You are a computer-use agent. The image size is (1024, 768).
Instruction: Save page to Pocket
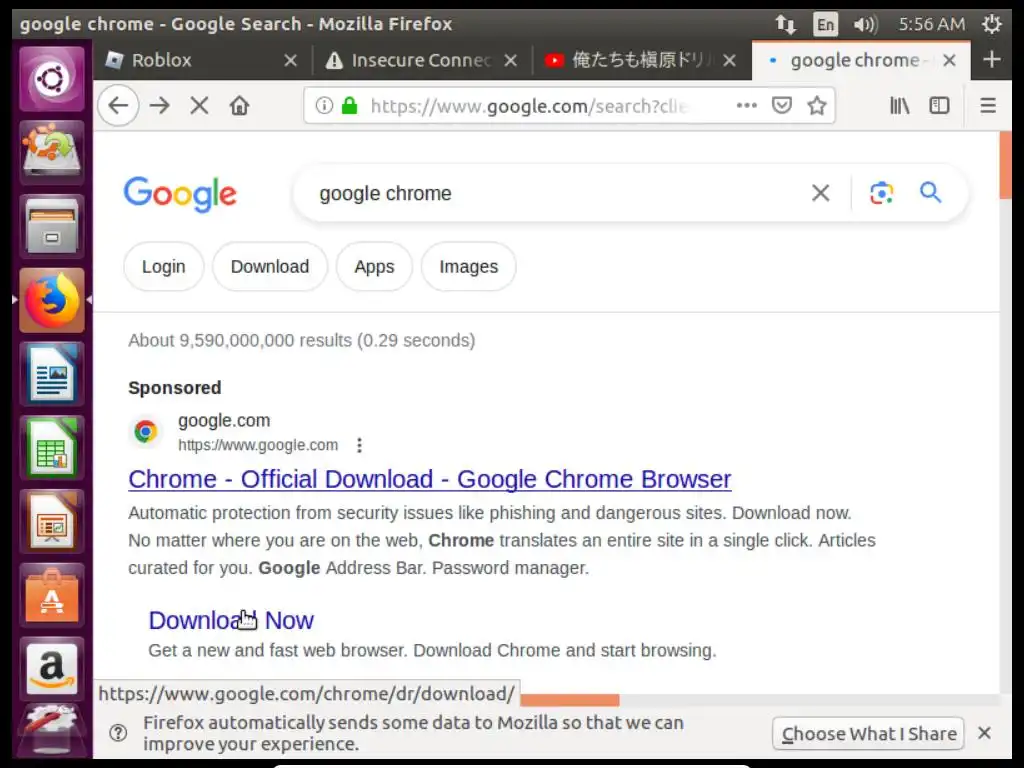[782, 105]
